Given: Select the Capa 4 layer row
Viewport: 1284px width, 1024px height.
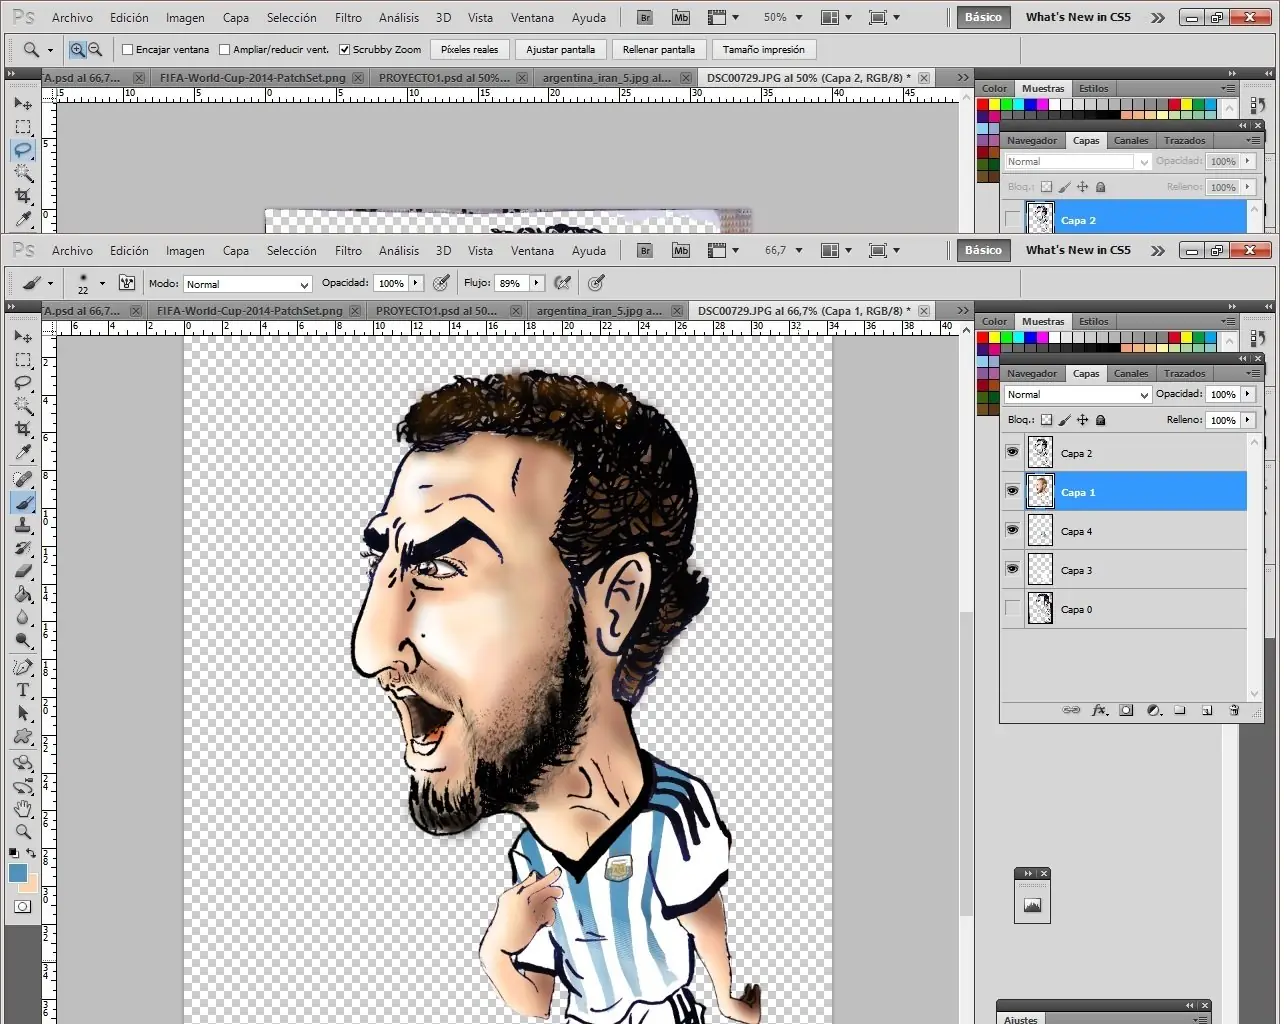Looking at the screenshot, I should coord(1125,531).
